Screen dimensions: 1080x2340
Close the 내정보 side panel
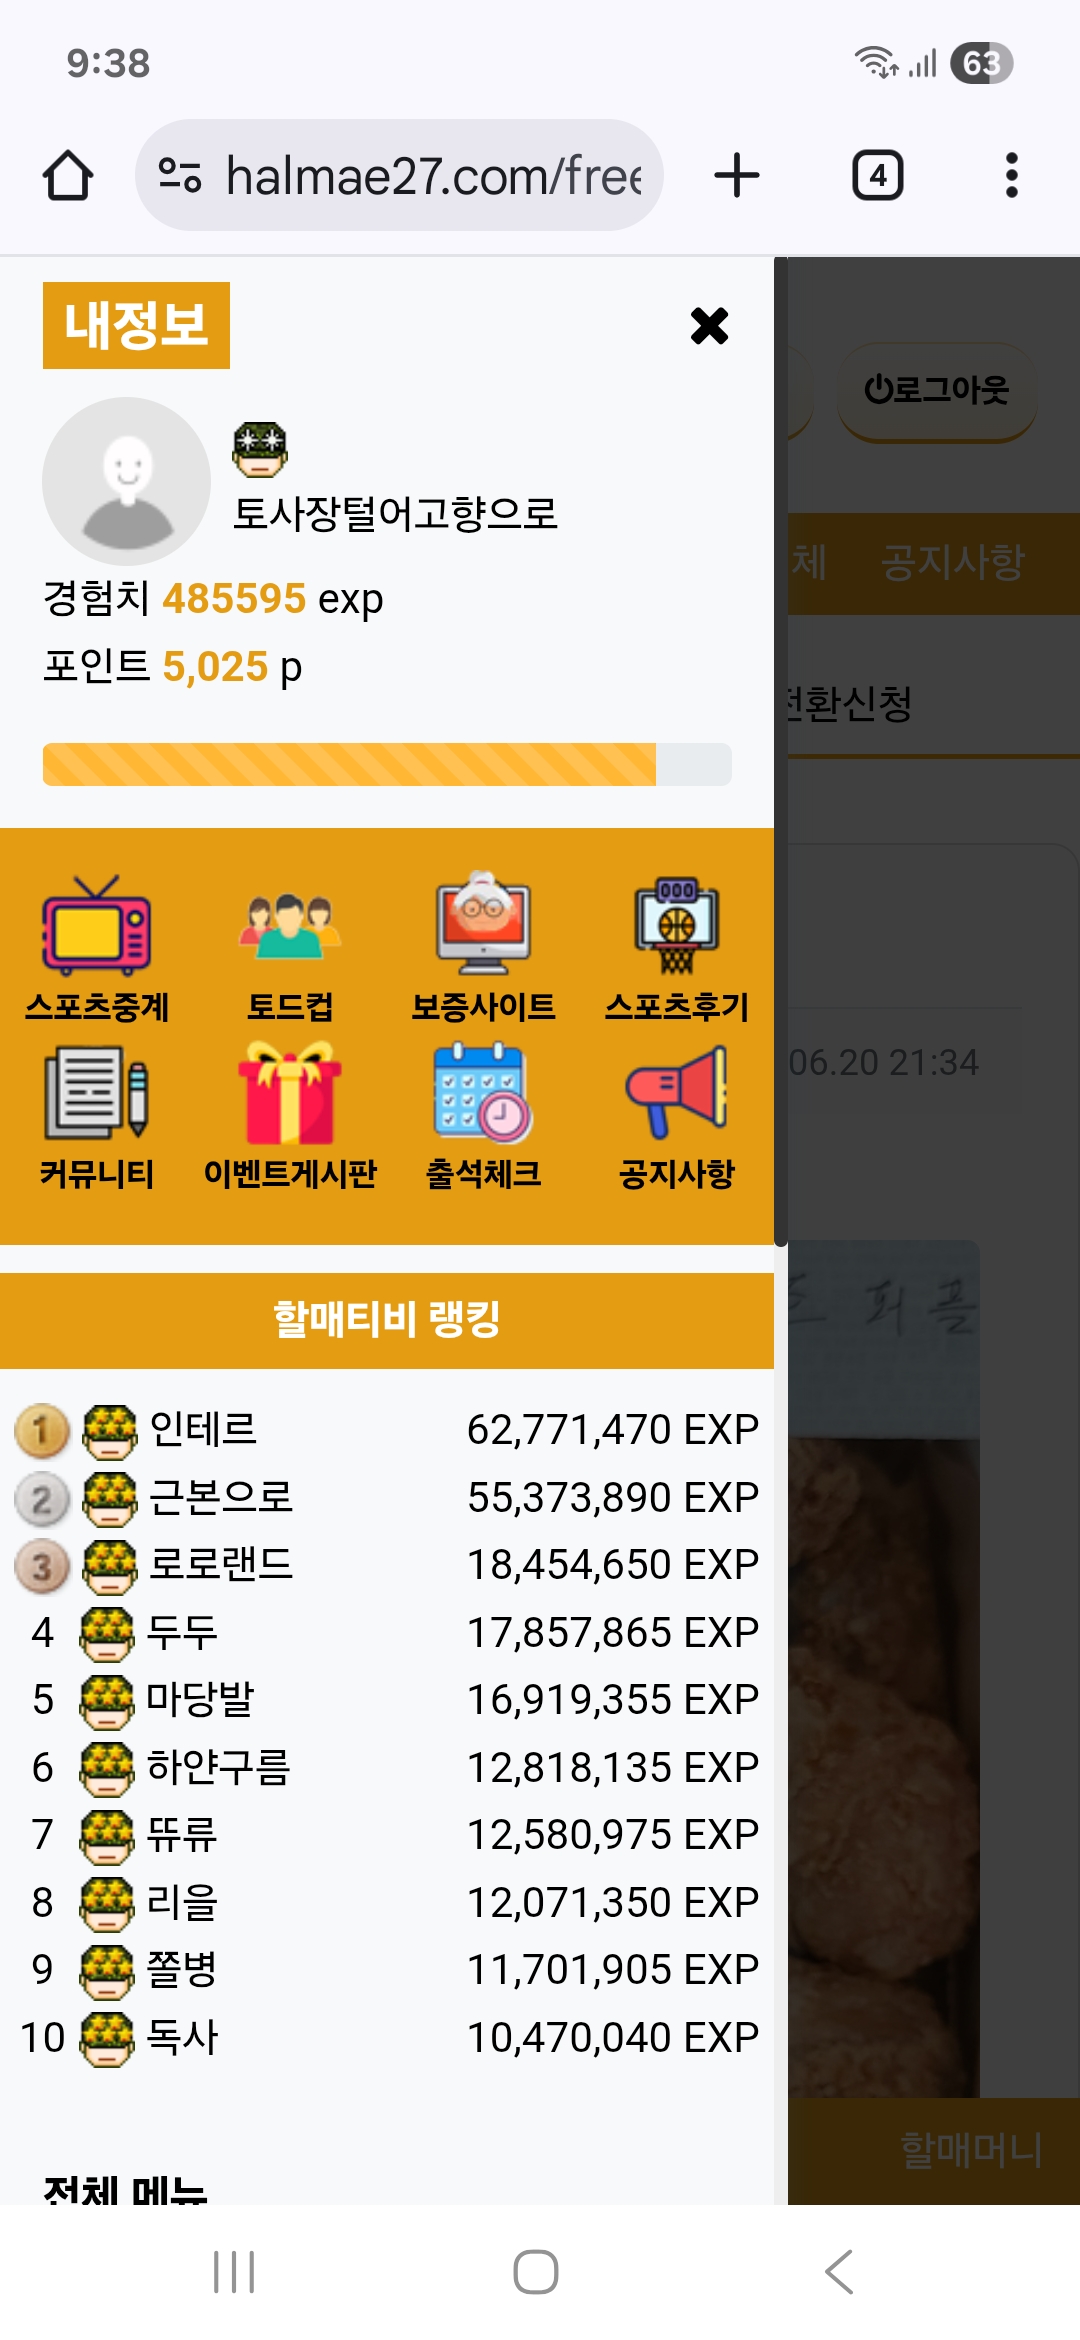tap(710, 326)
